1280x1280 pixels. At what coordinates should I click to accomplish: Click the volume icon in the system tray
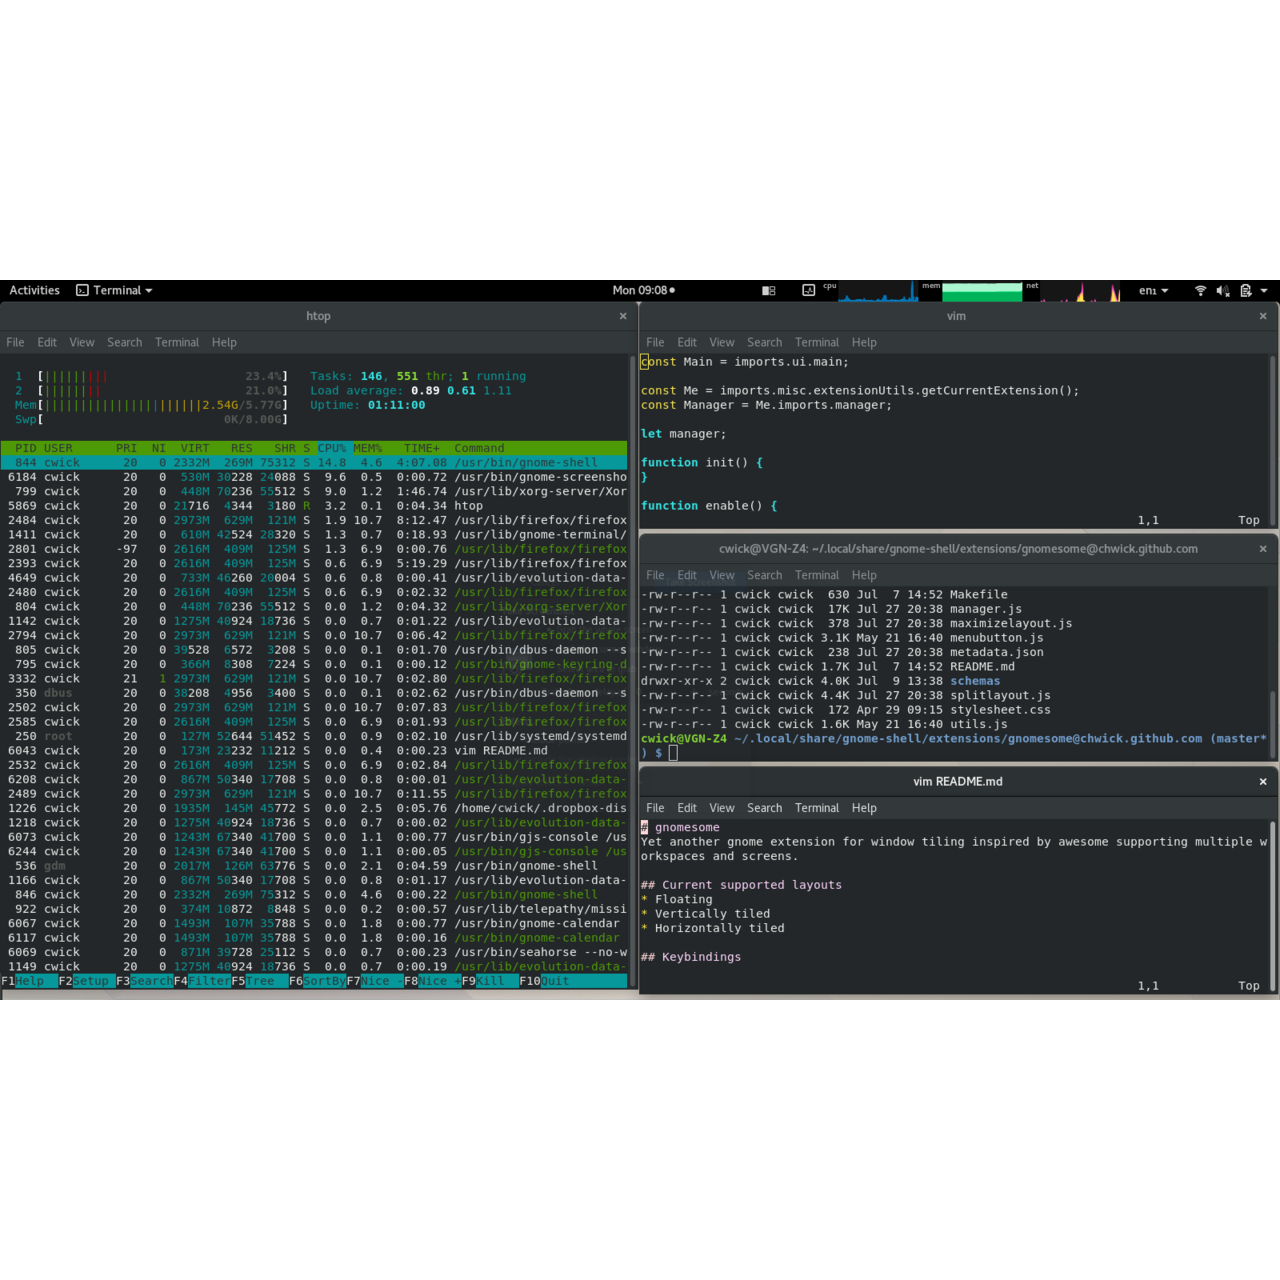tap(1221, 291)
